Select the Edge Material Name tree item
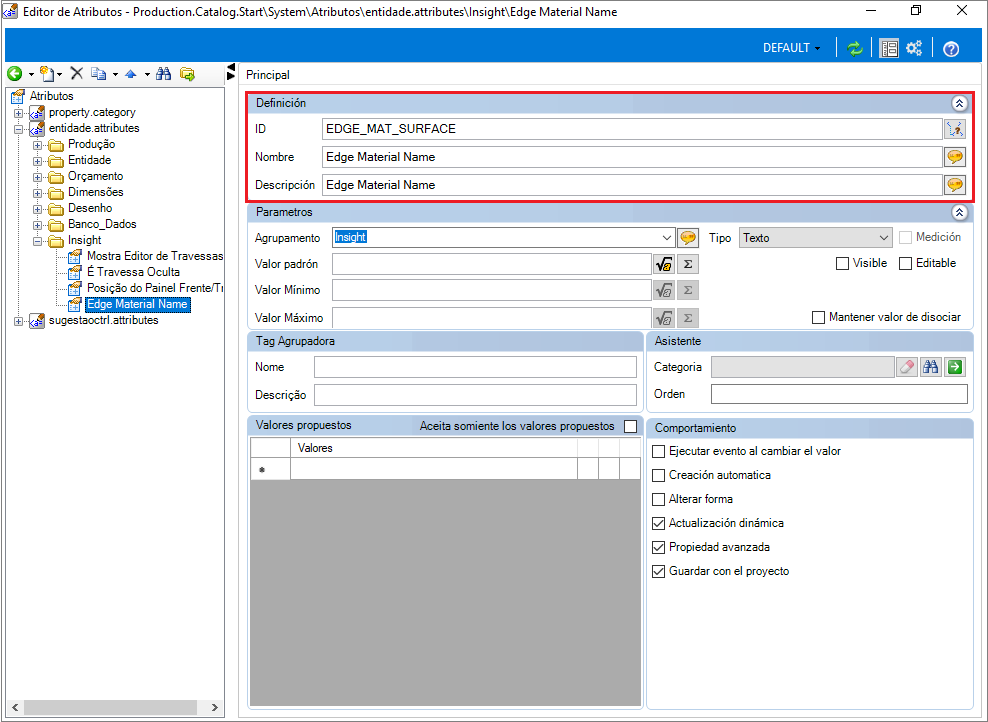988x722 pixels. coord(137,304)
